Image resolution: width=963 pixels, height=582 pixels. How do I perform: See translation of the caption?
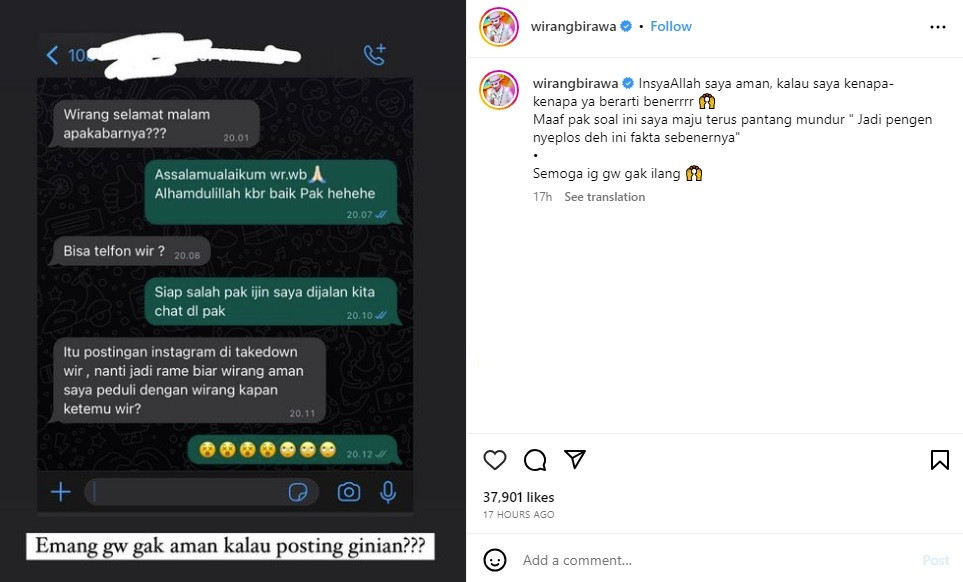tap(604, 197)
